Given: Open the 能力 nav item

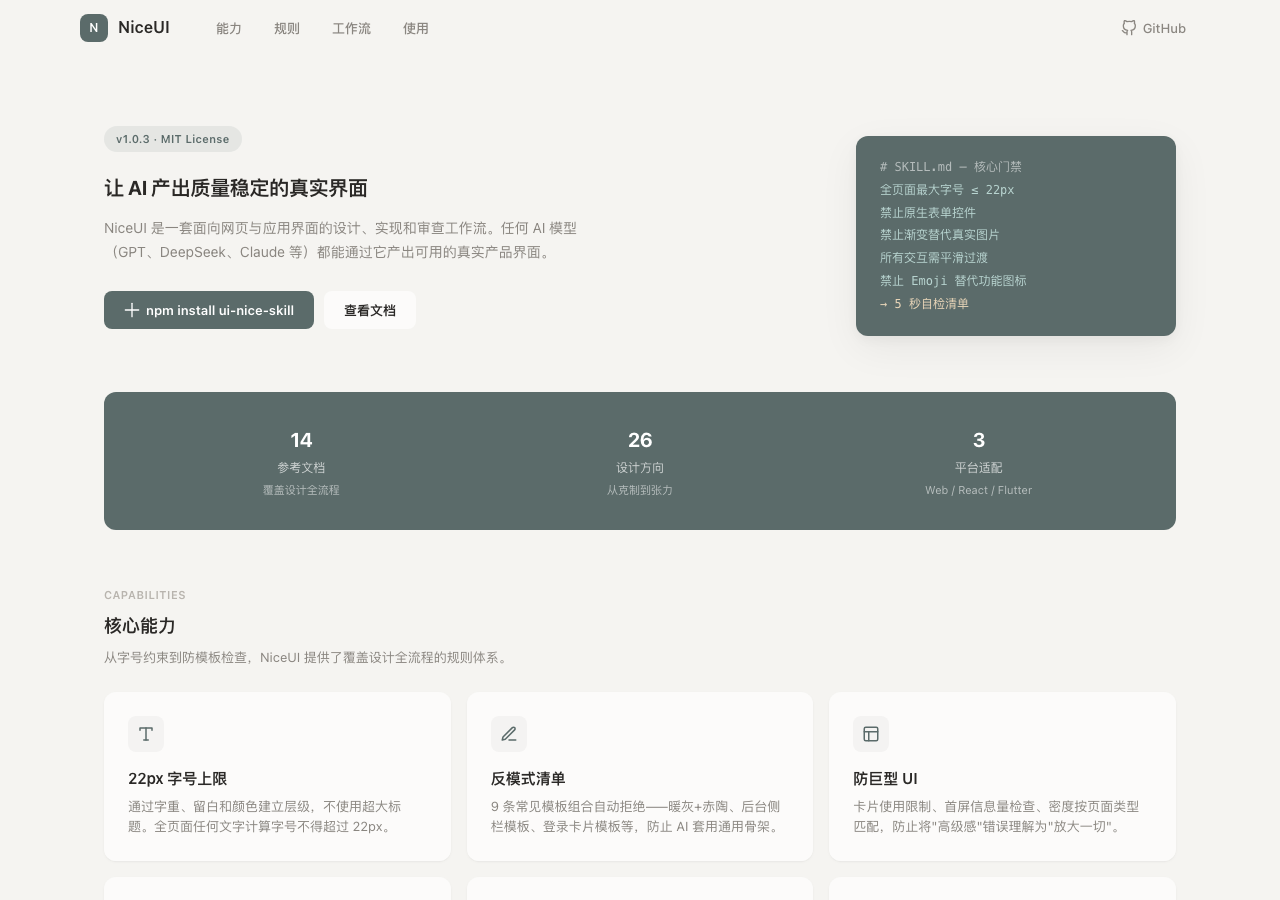Looking at the screenshot, I should click(x=229, y=28).
